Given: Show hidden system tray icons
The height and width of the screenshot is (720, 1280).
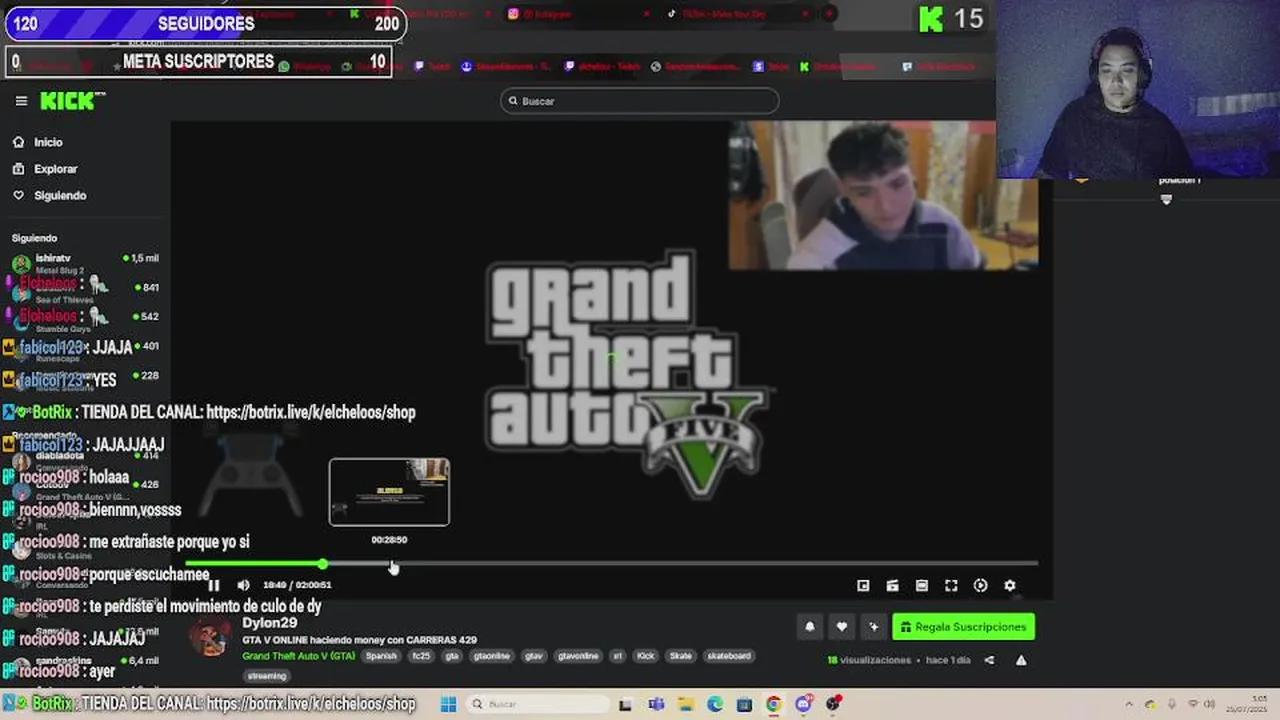Looking at the screenshot, I should [x=1129, y=704].
